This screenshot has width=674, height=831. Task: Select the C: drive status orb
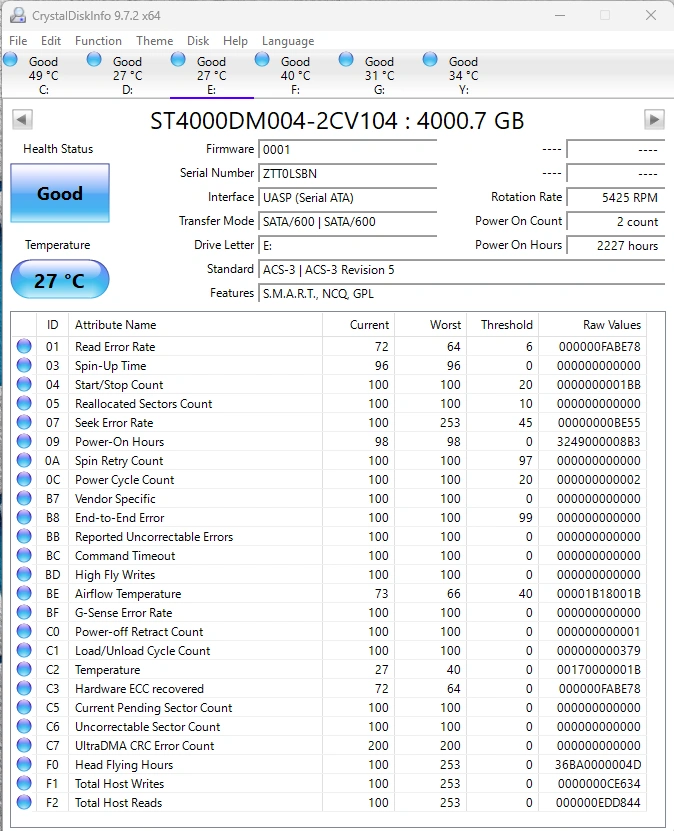11,61
